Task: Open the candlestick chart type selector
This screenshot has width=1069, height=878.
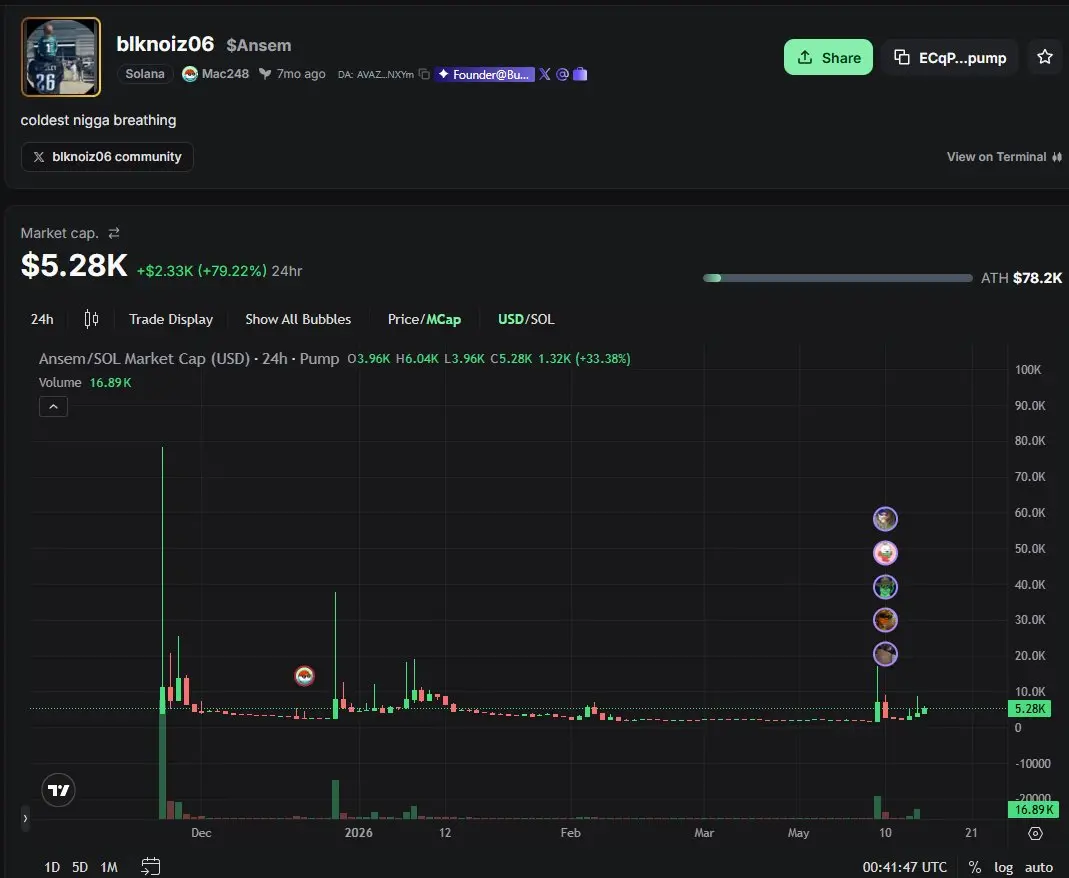Action: point(91,319)
